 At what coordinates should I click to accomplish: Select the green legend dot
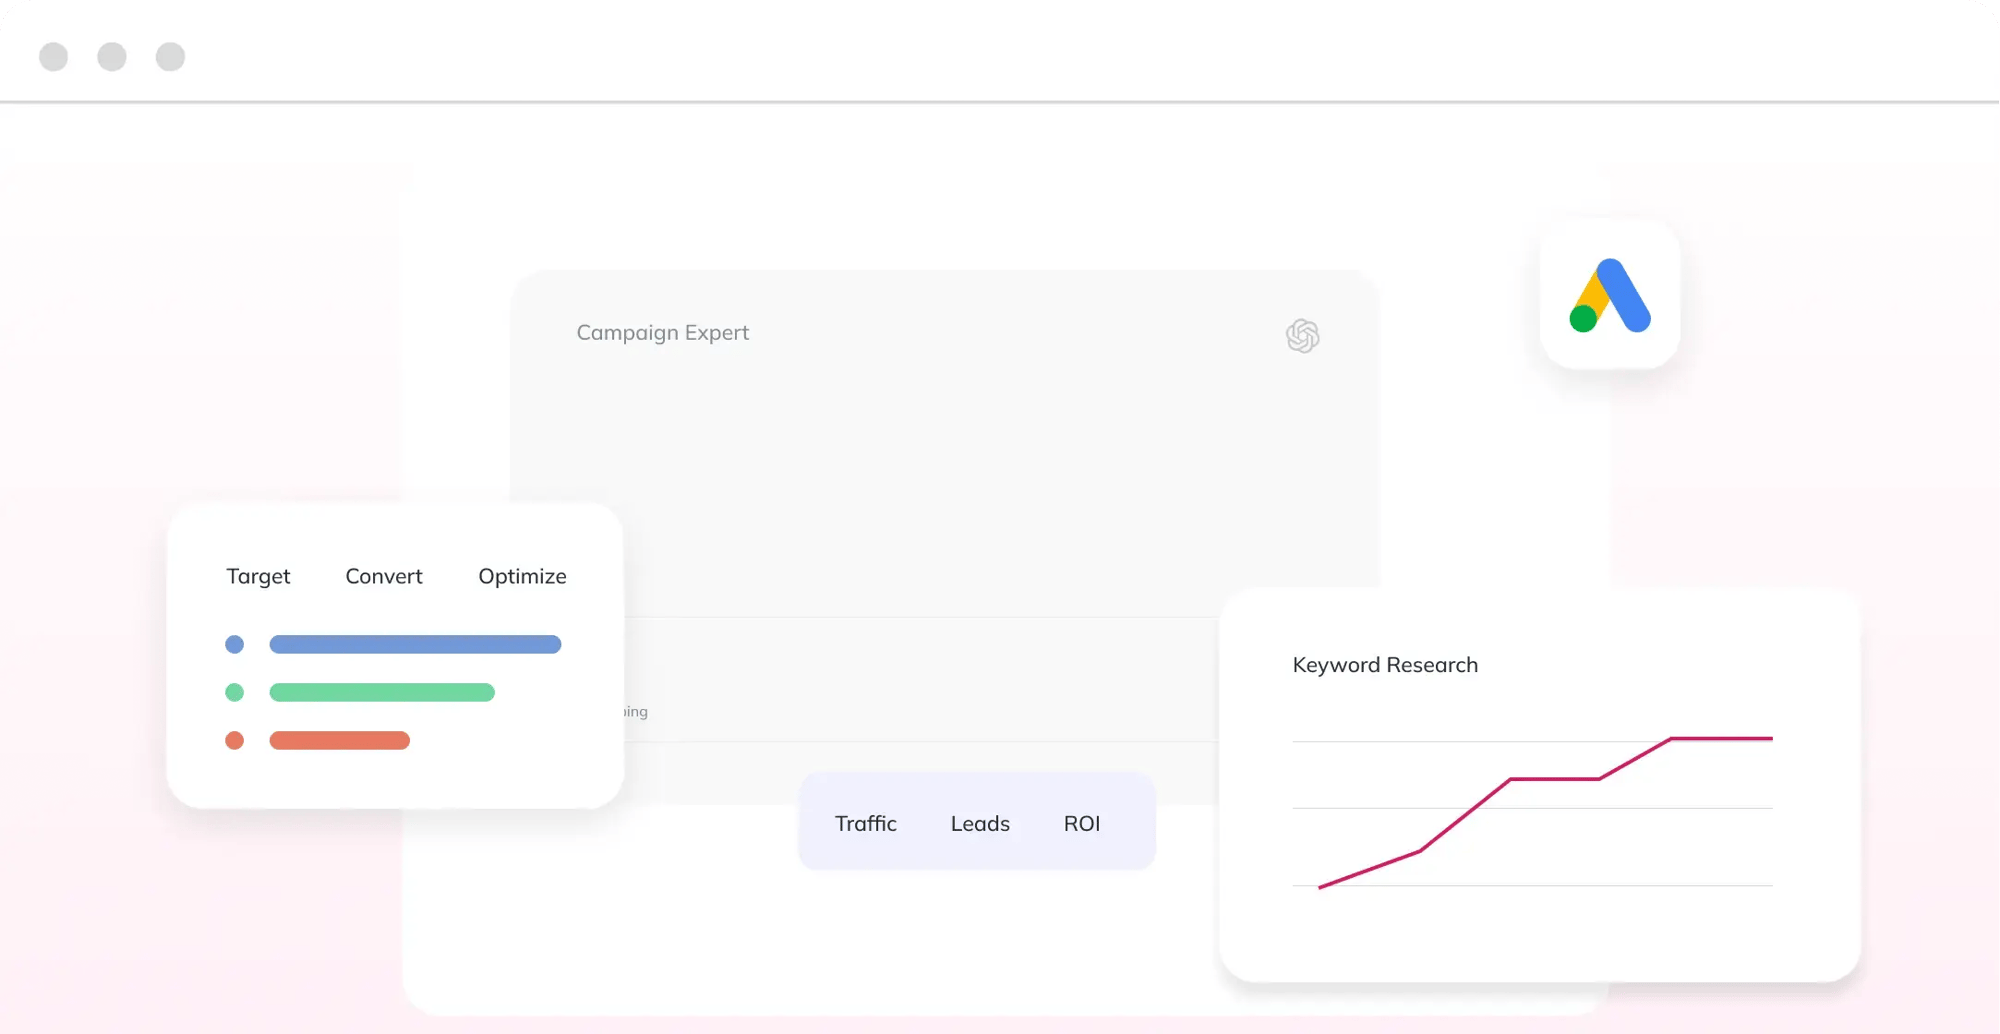(x=235, y=692)
